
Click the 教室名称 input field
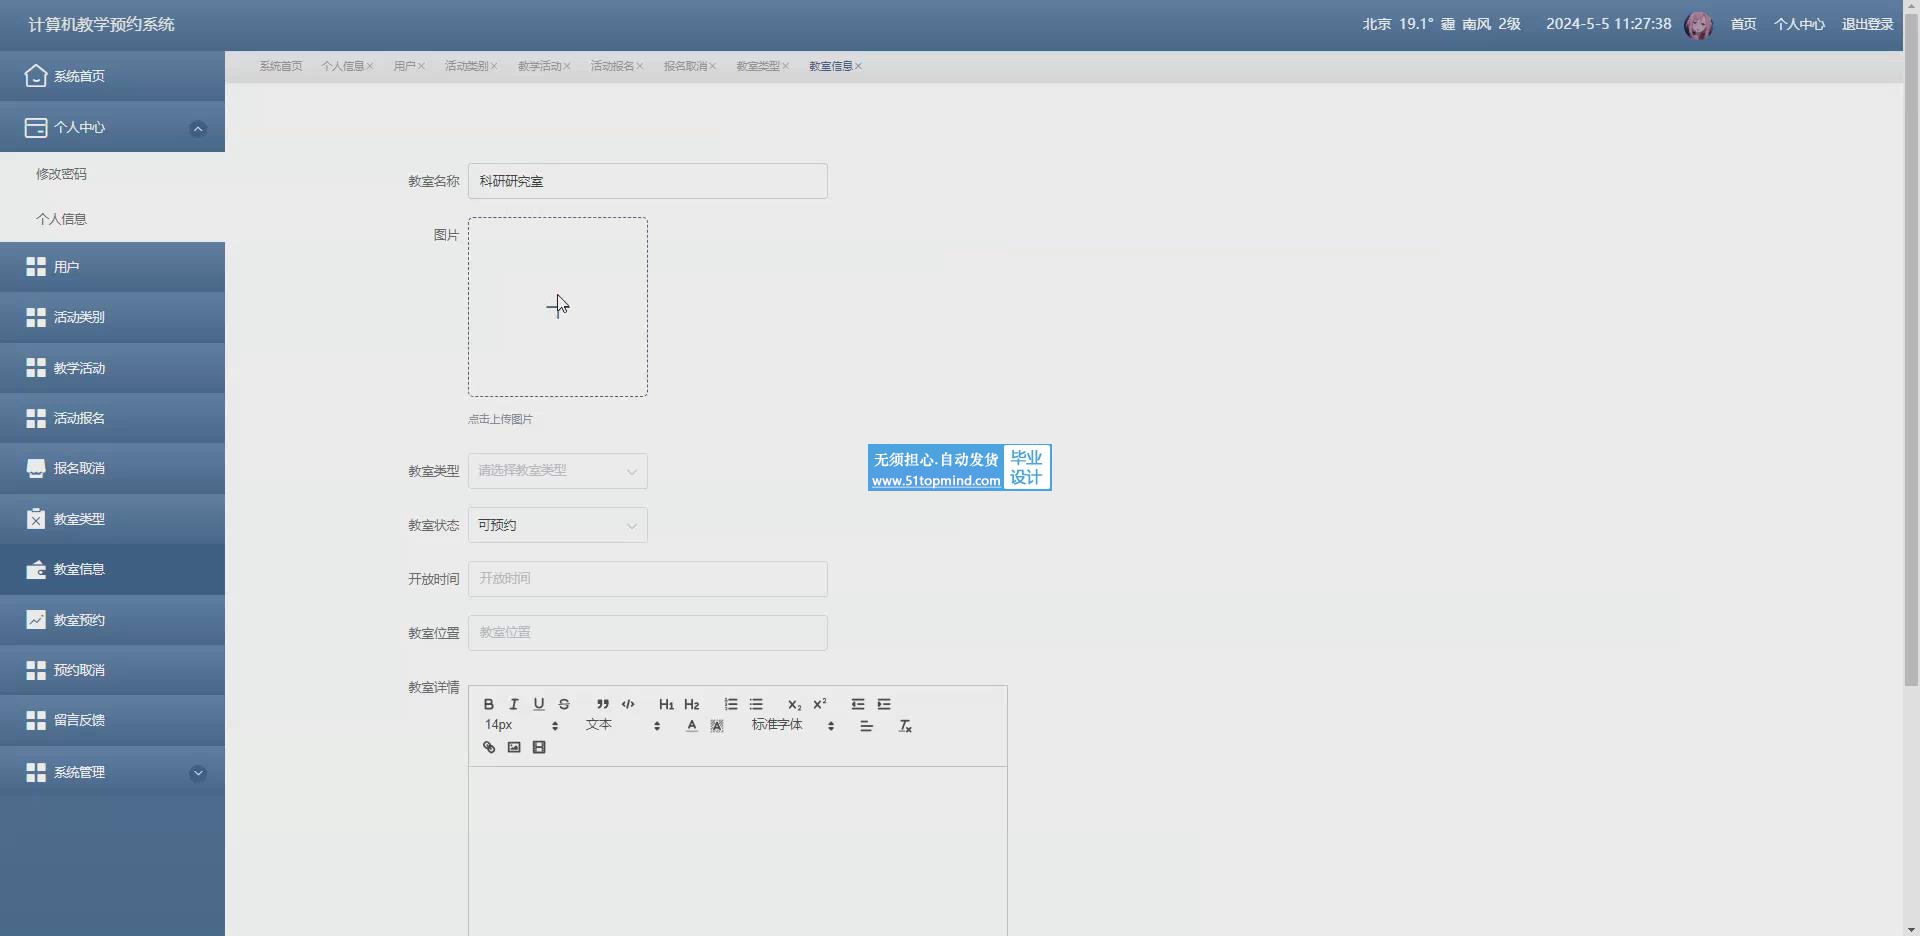(648, 181)
